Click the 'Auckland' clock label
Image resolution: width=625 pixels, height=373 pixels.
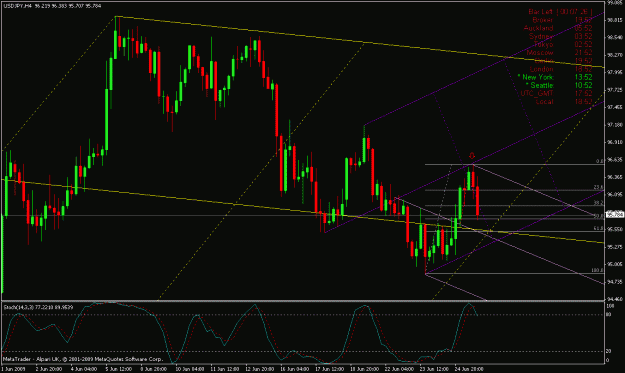(x=539, y=28)
